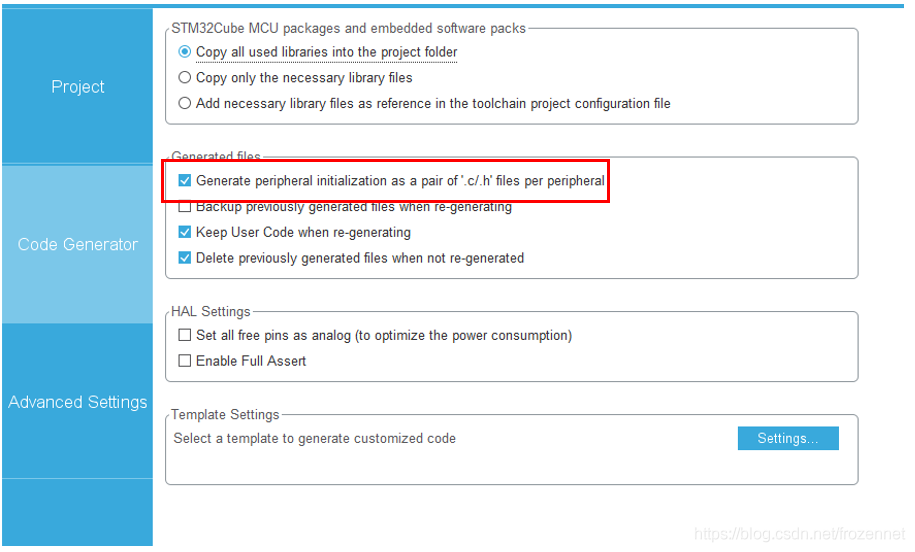
Task: Open the Project tab in sidebar
Action: 78,86
